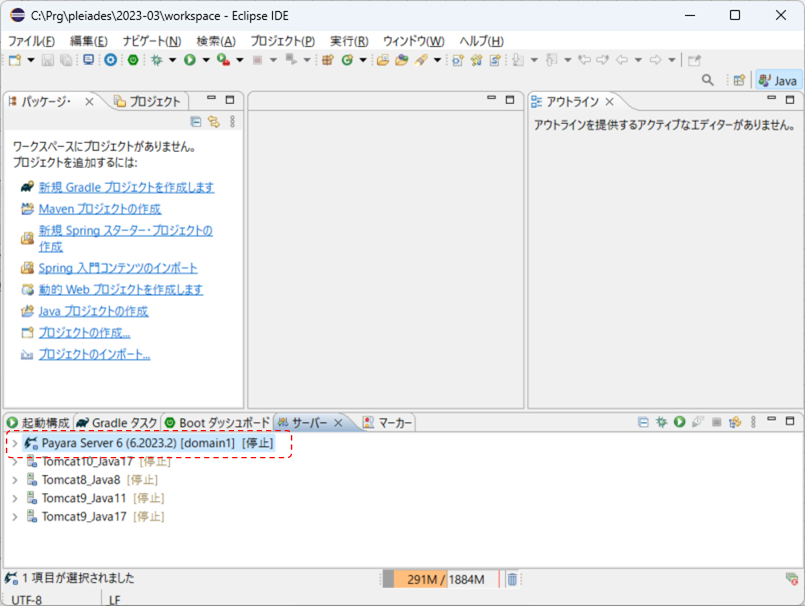Click the Save All toolbar icon
Viewport: 805px width, 606px height.
coord(66,60)
